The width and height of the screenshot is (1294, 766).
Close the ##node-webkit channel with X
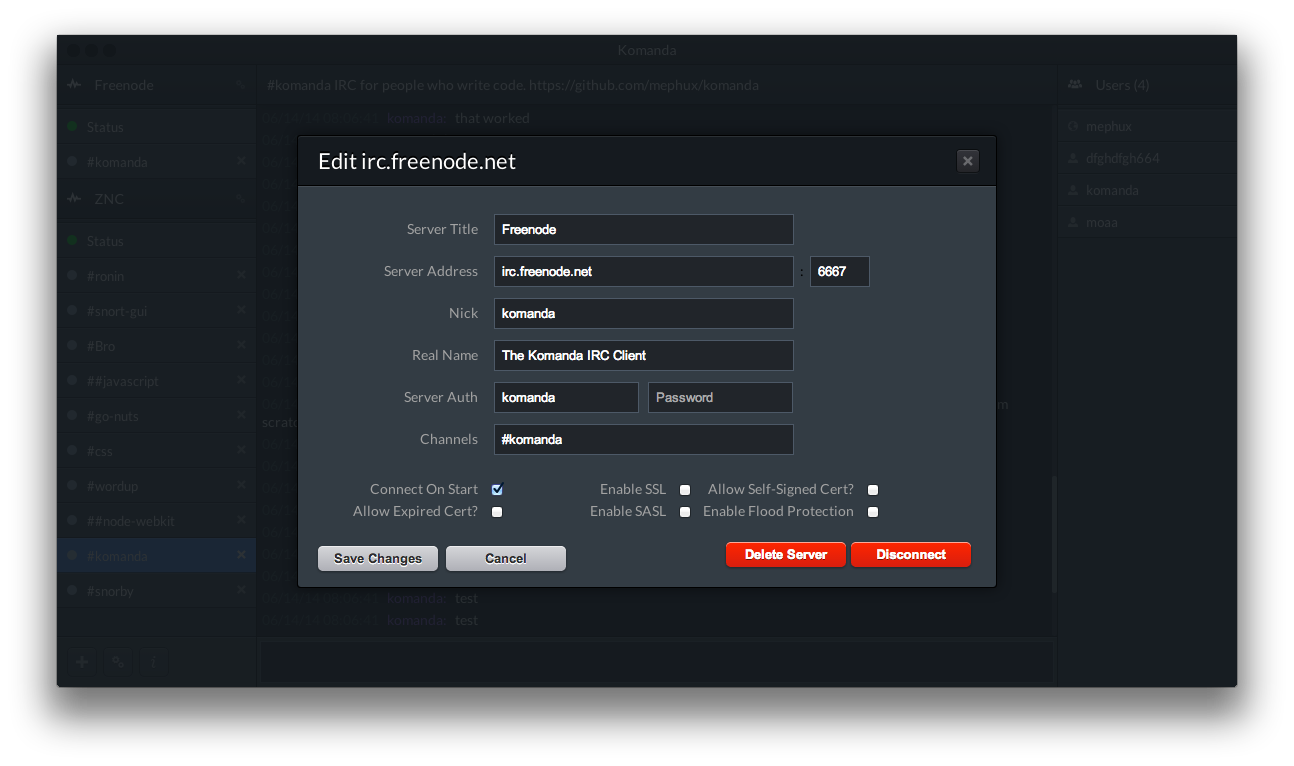241,520
